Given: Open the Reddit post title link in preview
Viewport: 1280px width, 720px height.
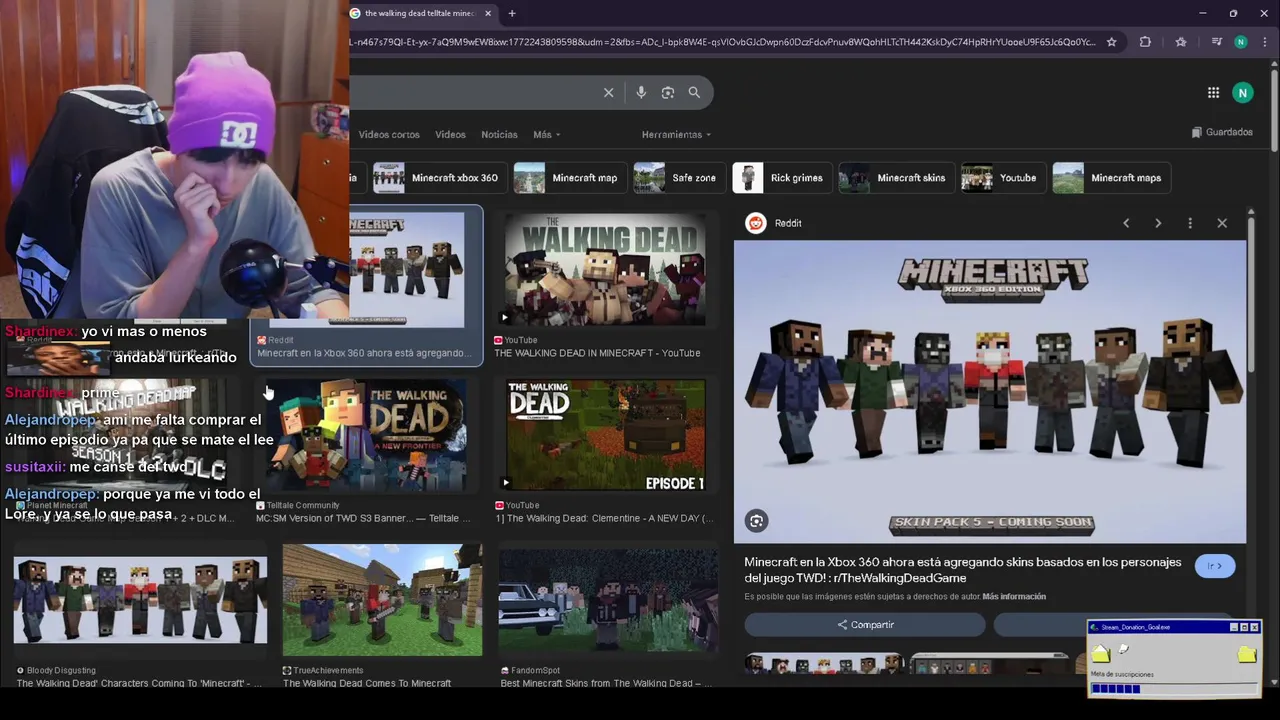Looking at the screenshot, I should [963, 570].
